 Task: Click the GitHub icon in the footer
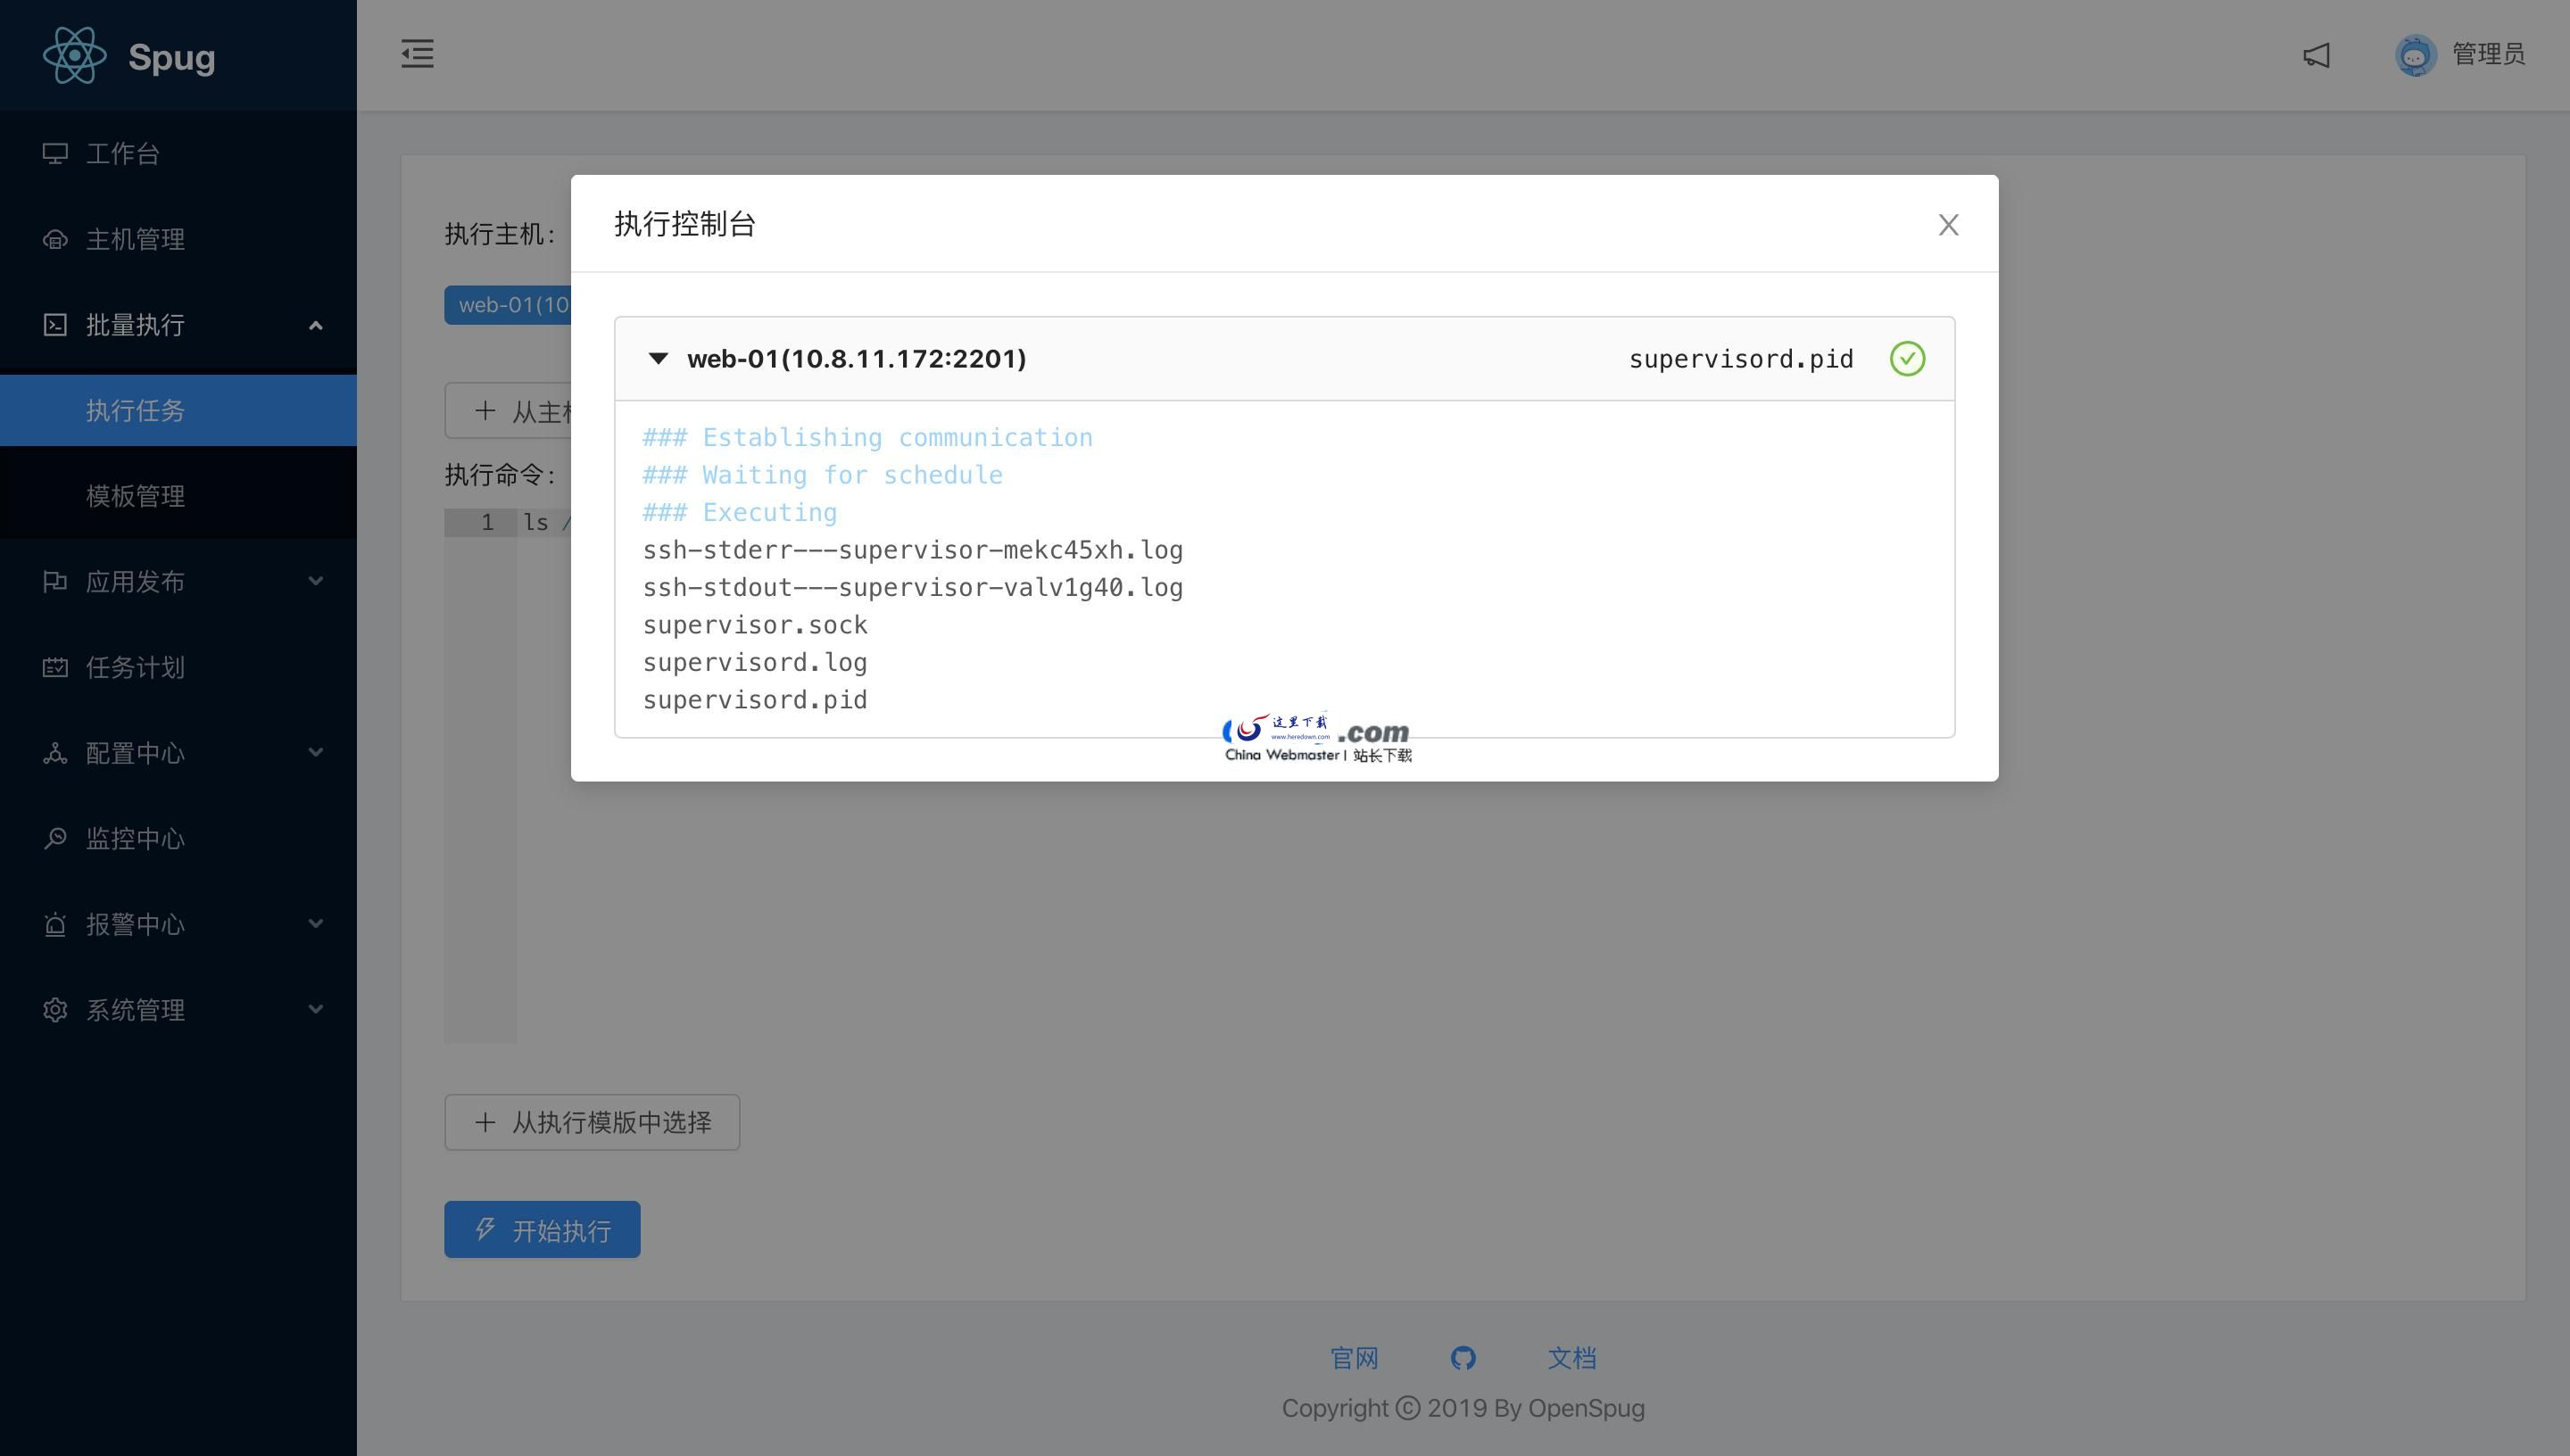coord(1464,1357)
